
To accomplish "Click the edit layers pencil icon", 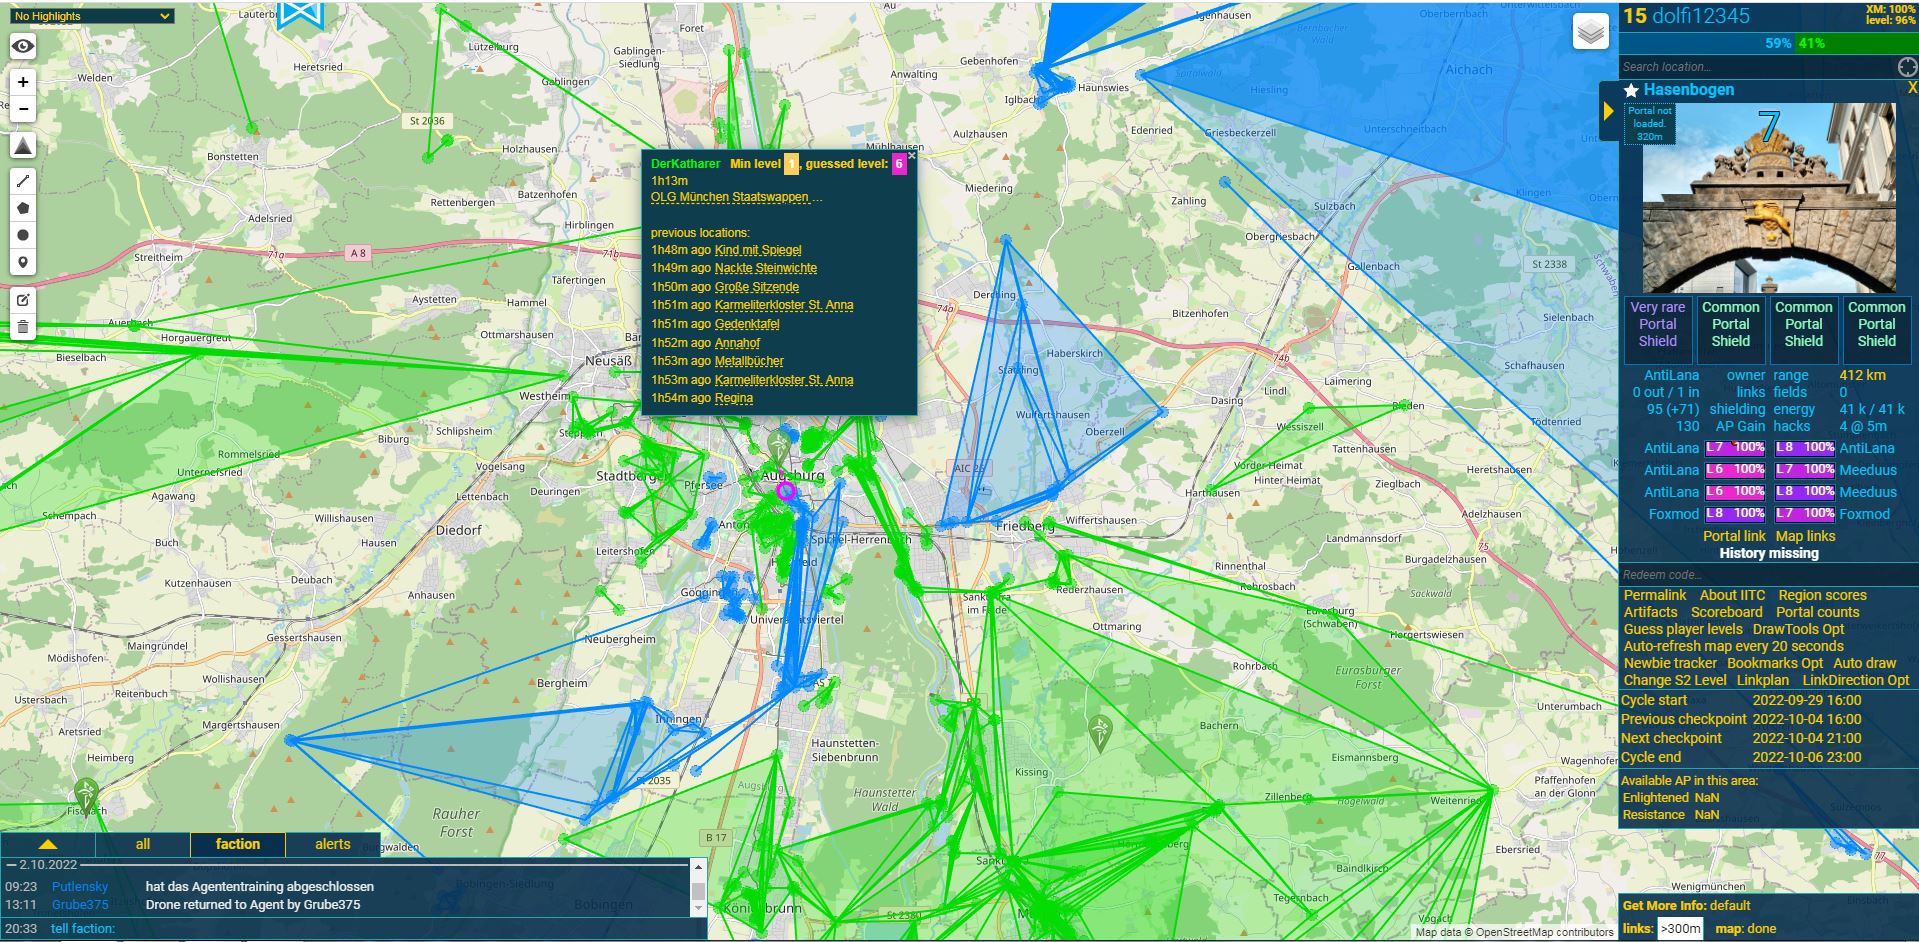I will click(x=23, y=299).
